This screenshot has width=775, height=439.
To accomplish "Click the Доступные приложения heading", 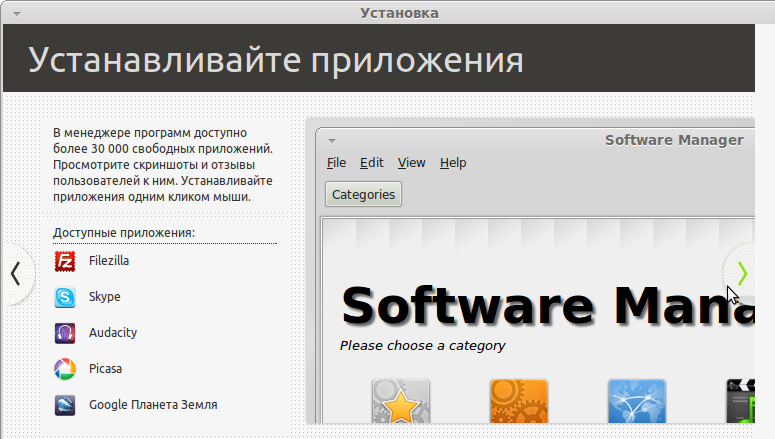I will tap(124, 233).
